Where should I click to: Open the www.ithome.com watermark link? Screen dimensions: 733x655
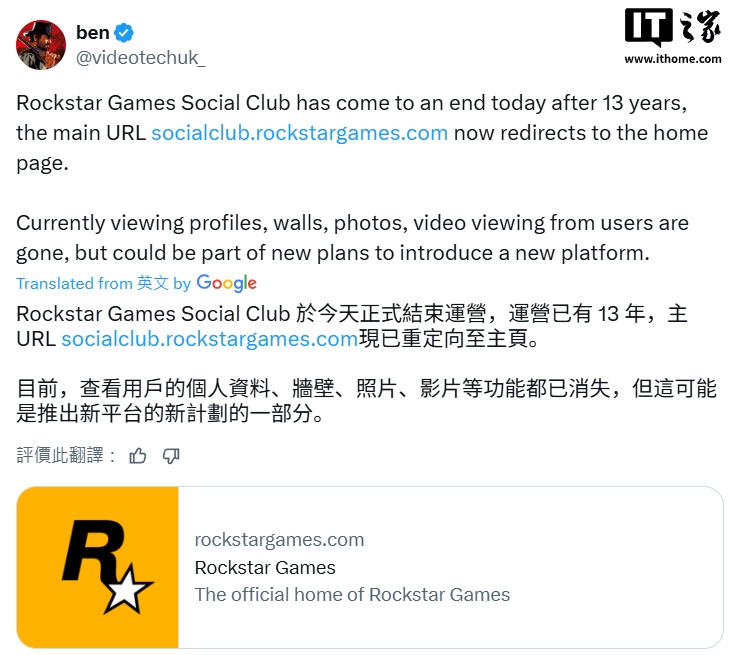tap(673, 59)
